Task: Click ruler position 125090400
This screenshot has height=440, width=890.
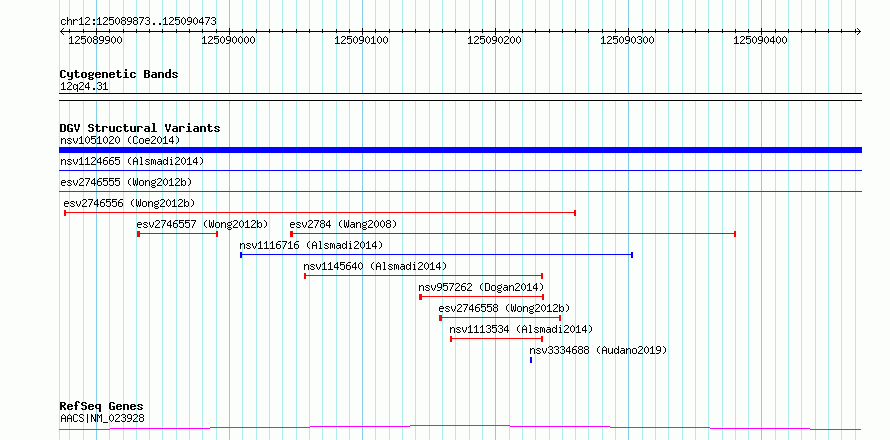Action: click(x=761, y=40)
